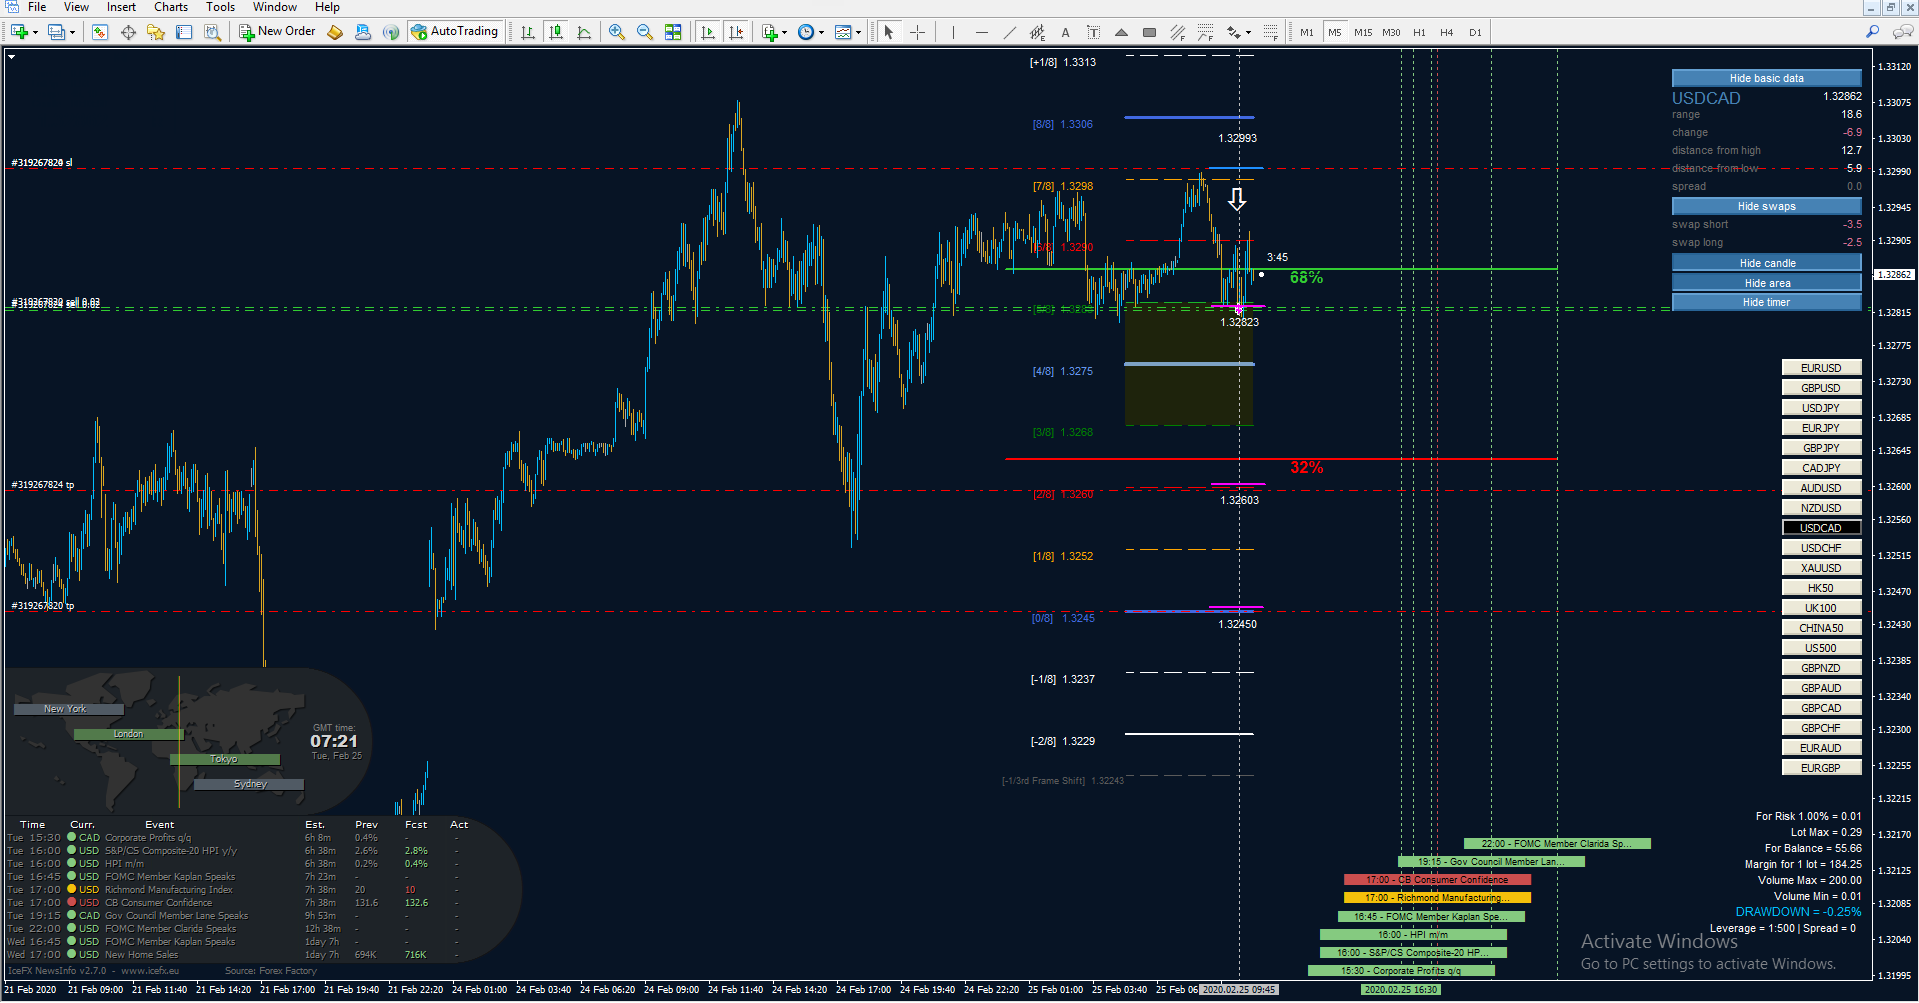Open the Market Watch panel icon
Viewport: 1919px width, 1003px height.
(x=99, y=32)
